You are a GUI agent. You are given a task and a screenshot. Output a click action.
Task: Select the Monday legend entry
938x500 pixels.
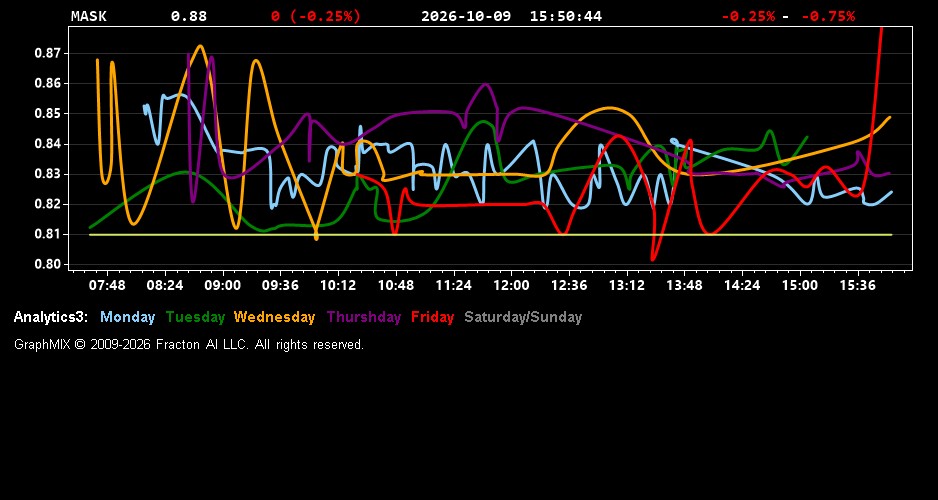point(127,318)
